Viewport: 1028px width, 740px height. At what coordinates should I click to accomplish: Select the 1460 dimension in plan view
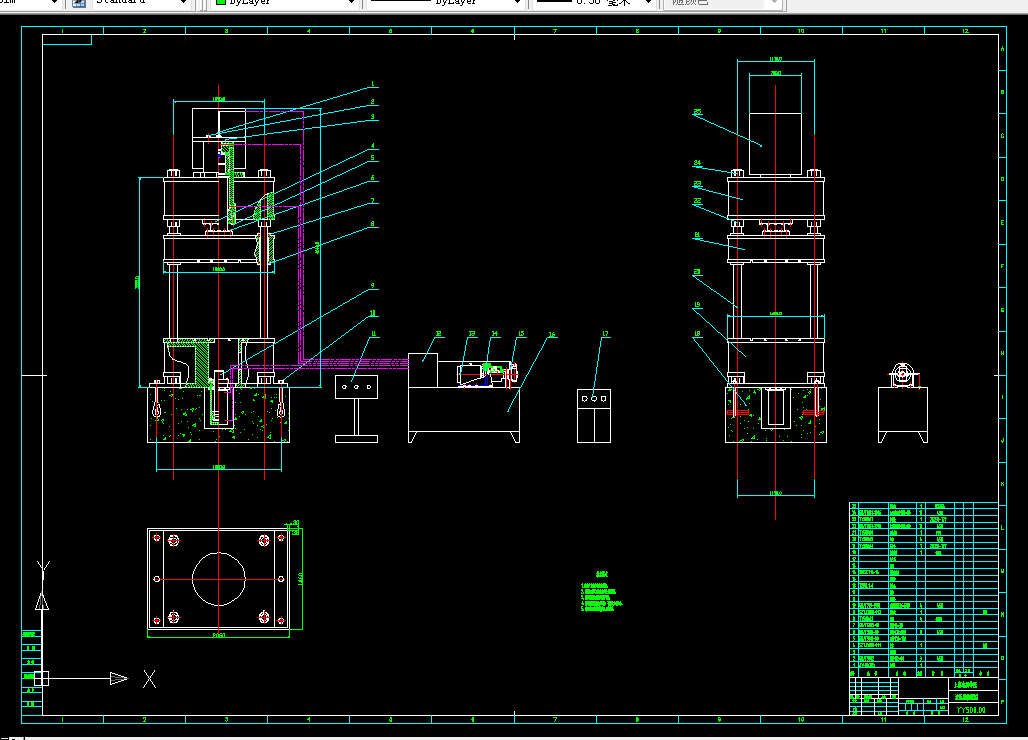[x=300, y=579]
